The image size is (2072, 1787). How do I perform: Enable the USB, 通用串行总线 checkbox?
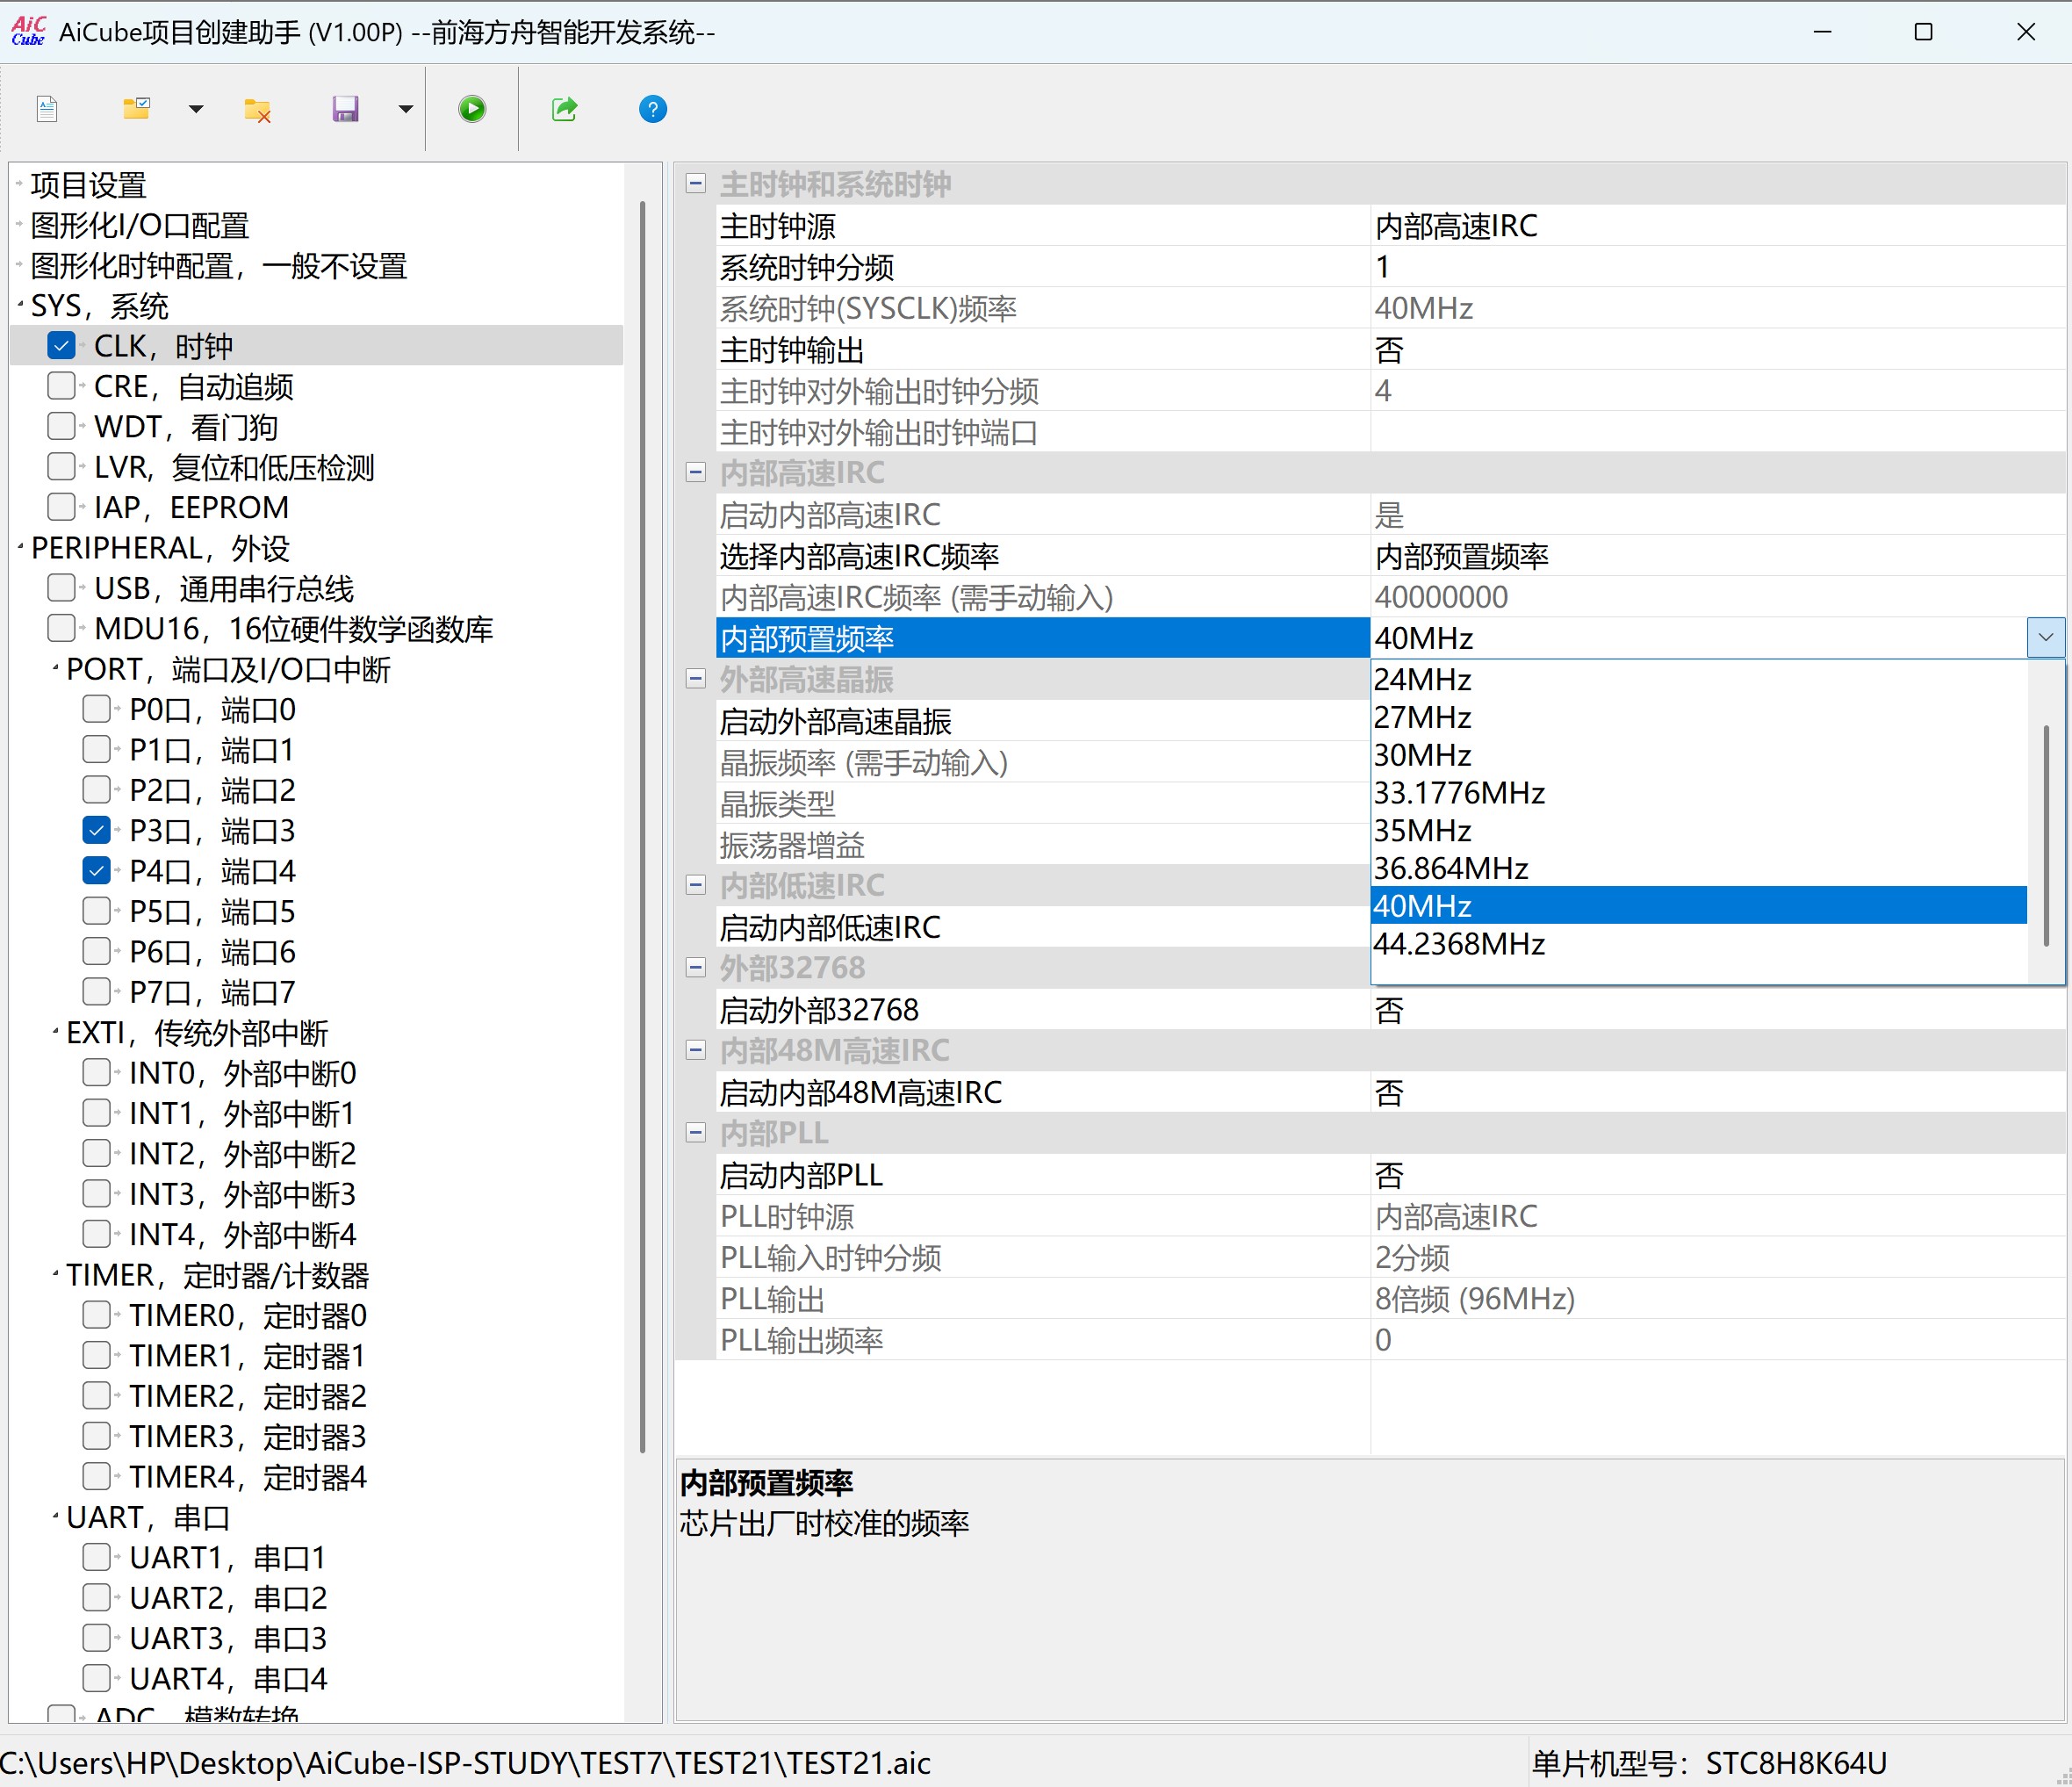click(61, 588)
